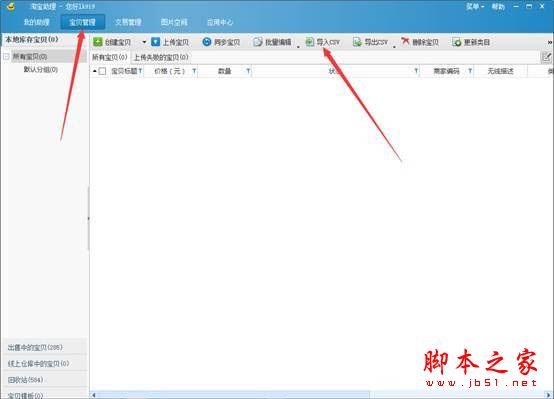The height and width of the screenshot is (399, 554).
Task: Select the 所有宝贝(0) list tab
Action: point(110,57)
